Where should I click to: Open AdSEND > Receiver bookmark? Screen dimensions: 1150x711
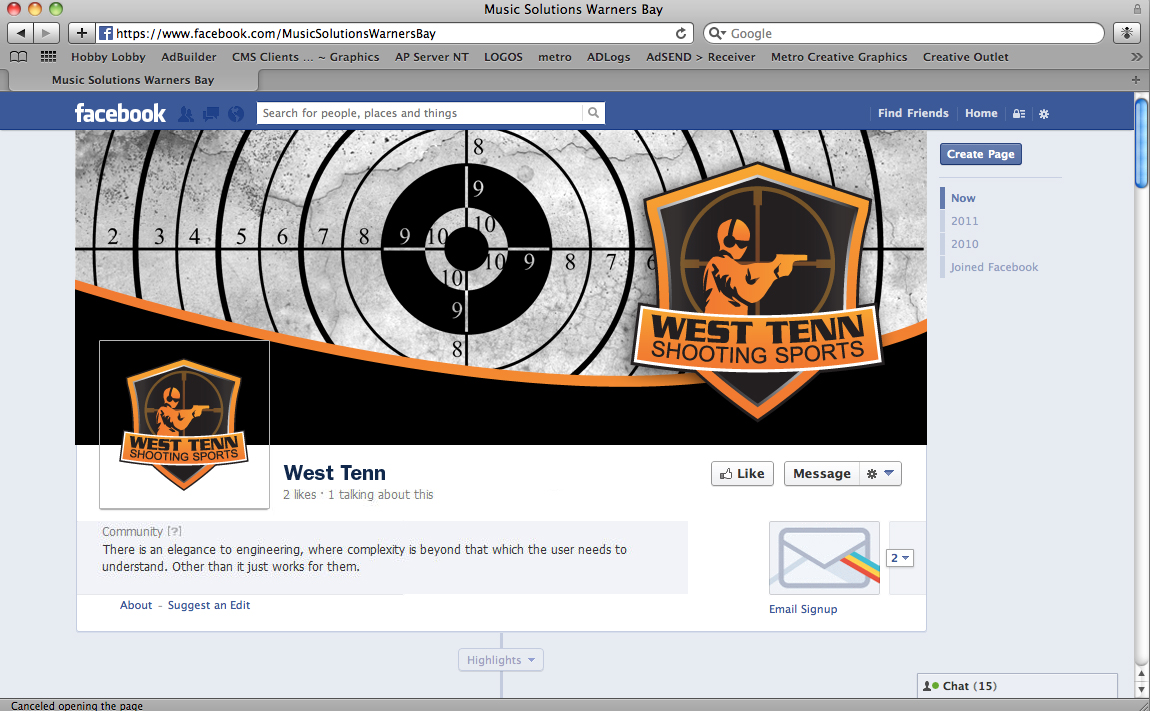[x=700, y=56]
